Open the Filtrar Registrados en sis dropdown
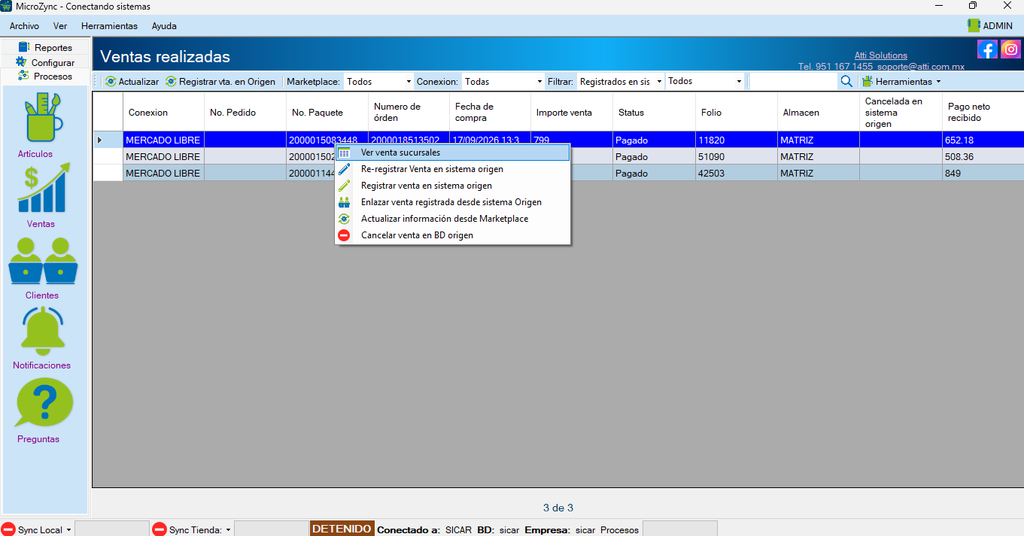 [x=620, y=82]
